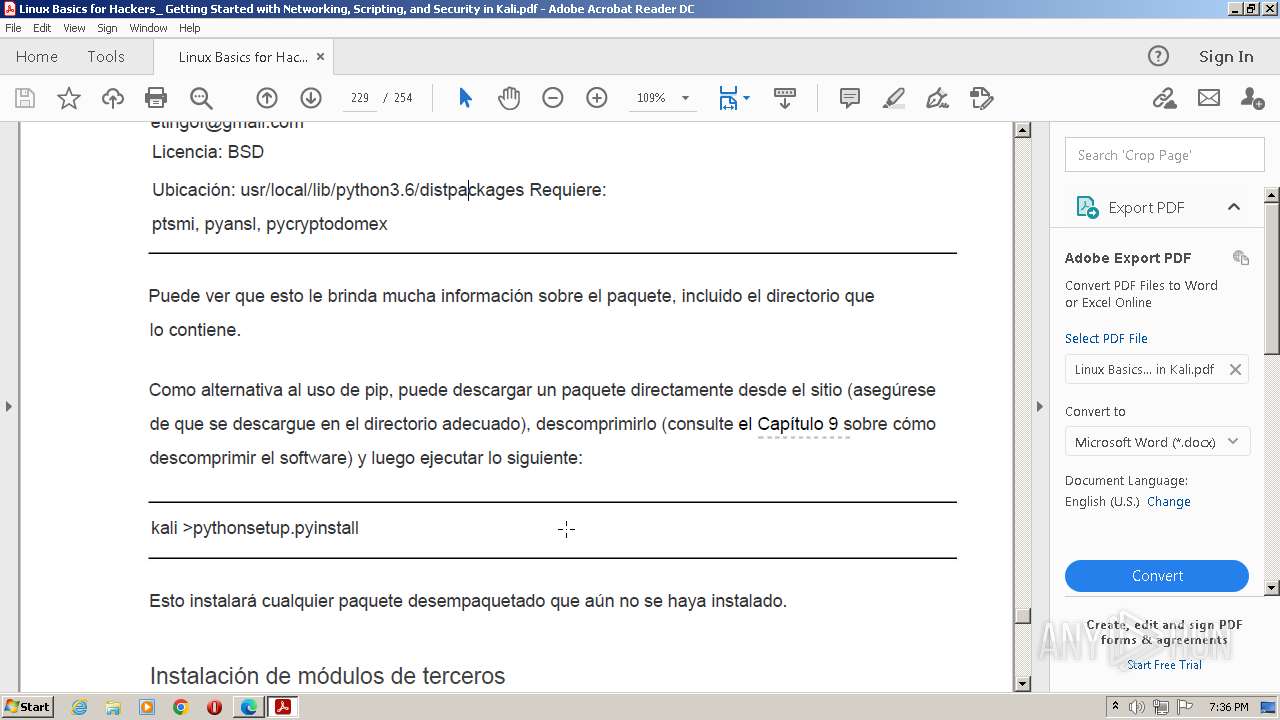Open the Edit menu

pos(42,28)
